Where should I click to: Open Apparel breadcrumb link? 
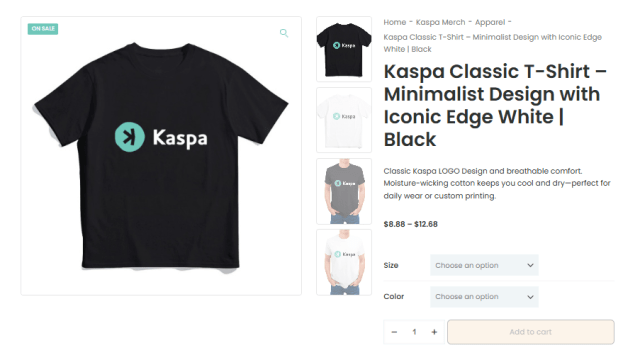(x=490, y=22)
